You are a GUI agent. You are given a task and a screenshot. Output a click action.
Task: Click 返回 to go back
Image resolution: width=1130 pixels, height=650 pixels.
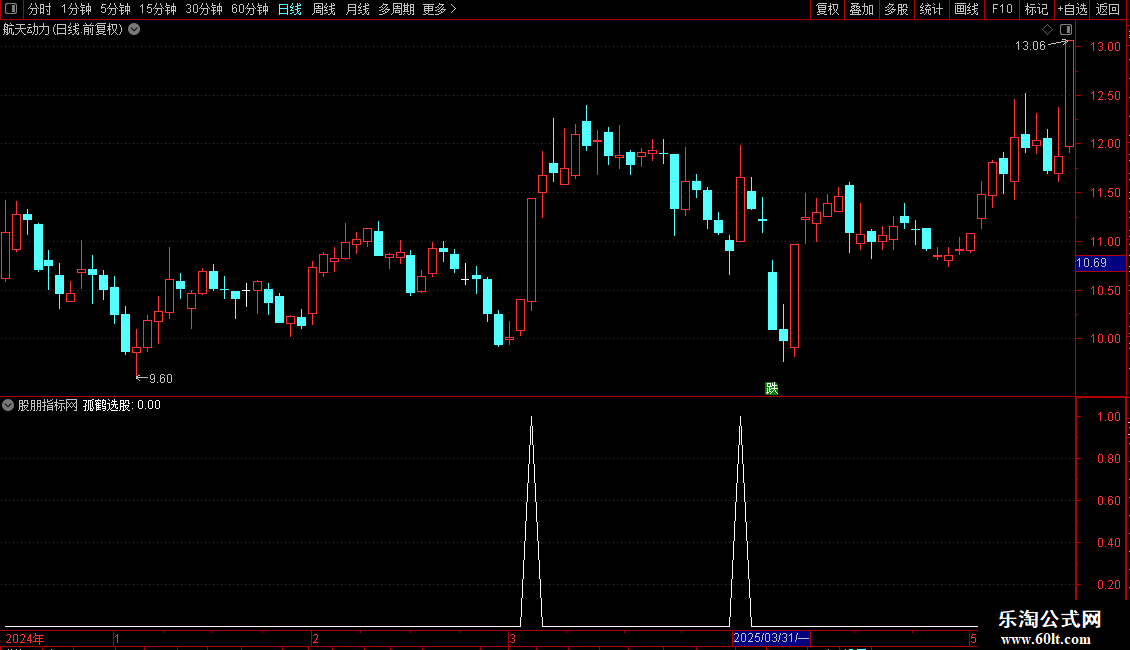(x=1108, y=9)
